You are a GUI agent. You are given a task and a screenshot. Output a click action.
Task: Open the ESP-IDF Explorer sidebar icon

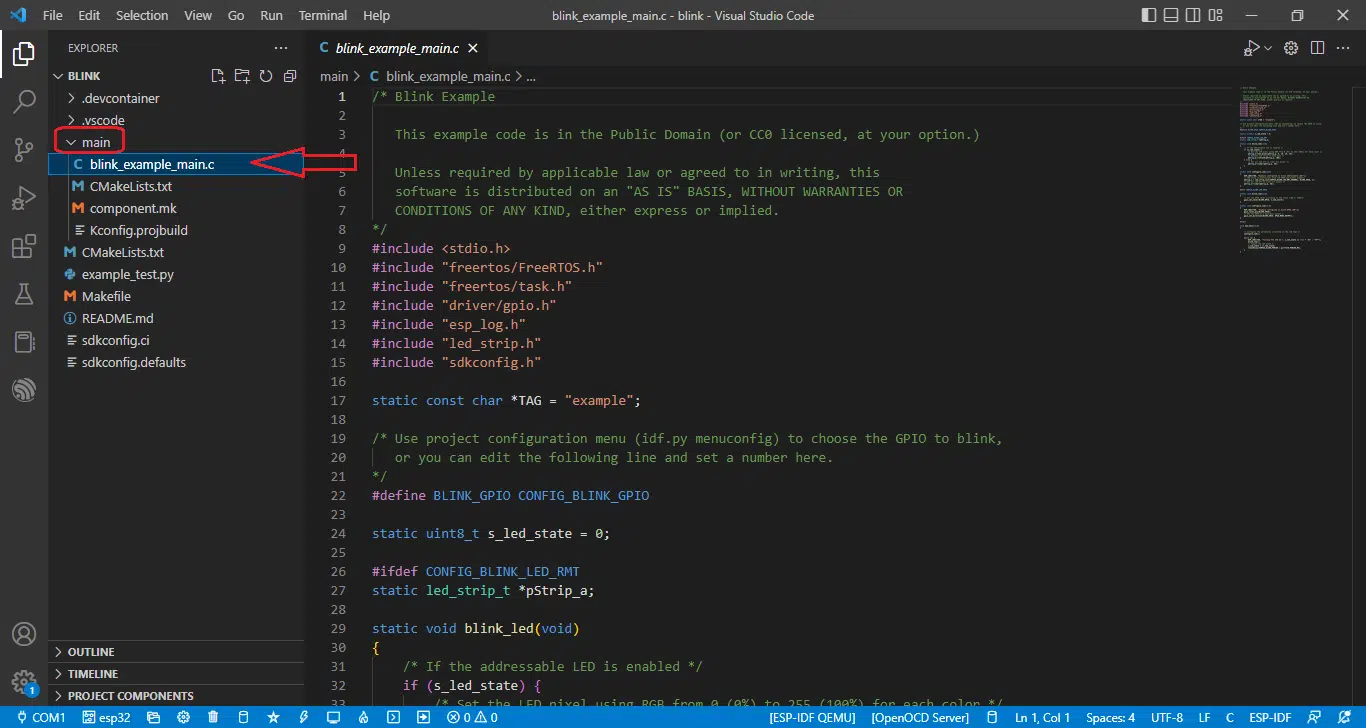pos(24,390)
